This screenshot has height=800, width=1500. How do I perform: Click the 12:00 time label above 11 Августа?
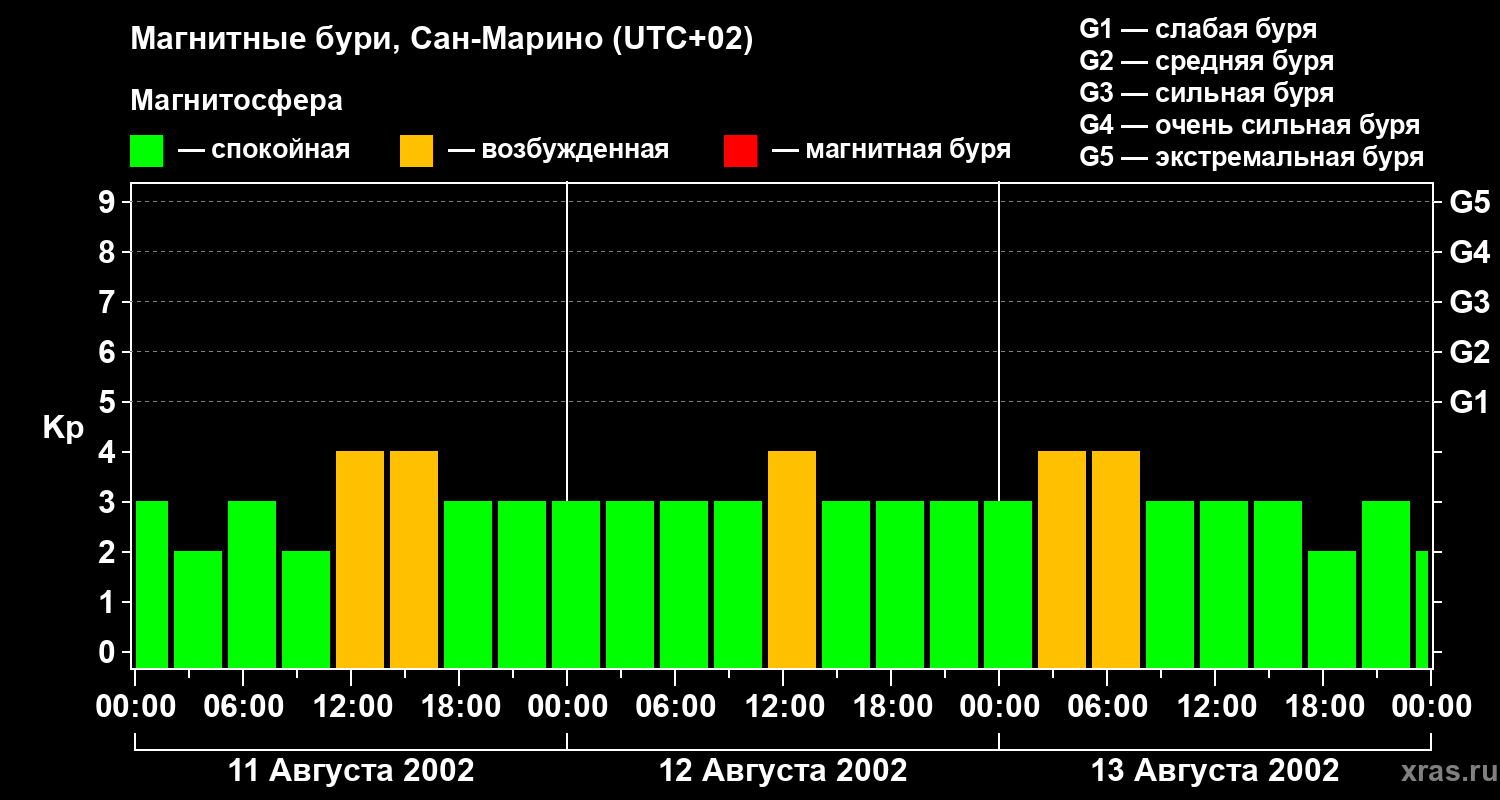click(351, 707)
